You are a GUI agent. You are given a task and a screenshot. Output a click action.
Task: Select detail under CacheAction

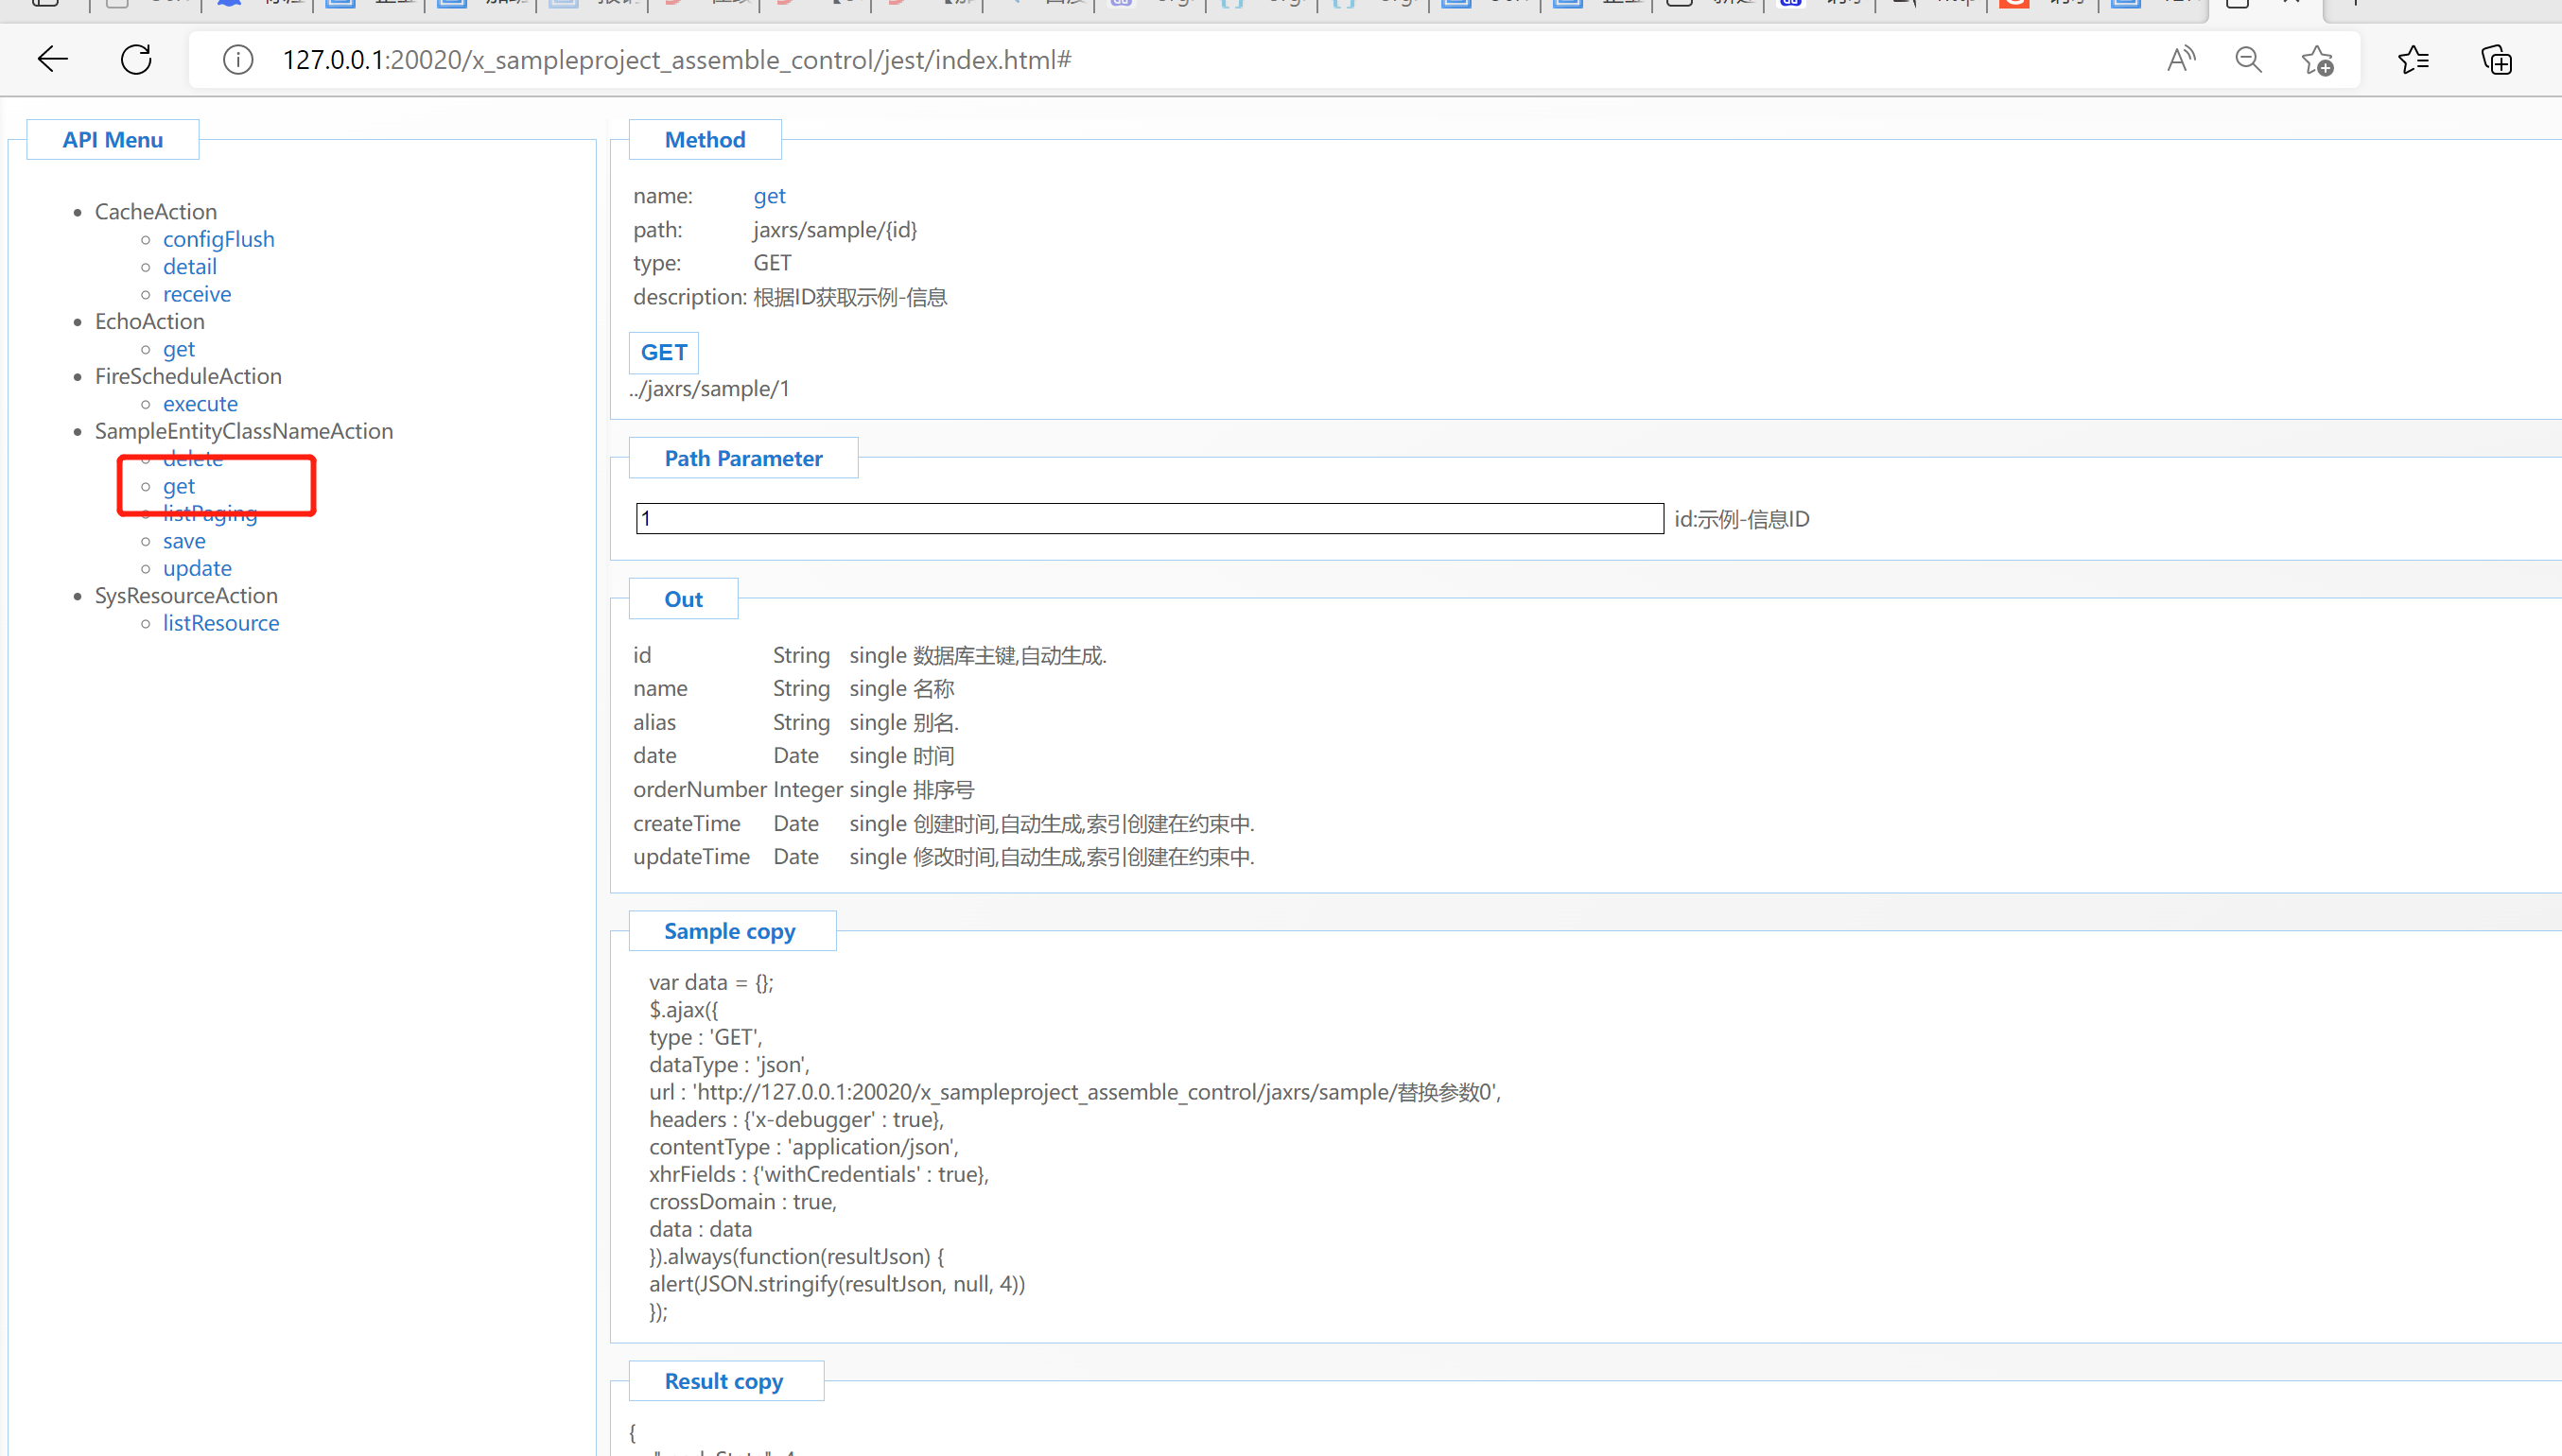[189, 266]
